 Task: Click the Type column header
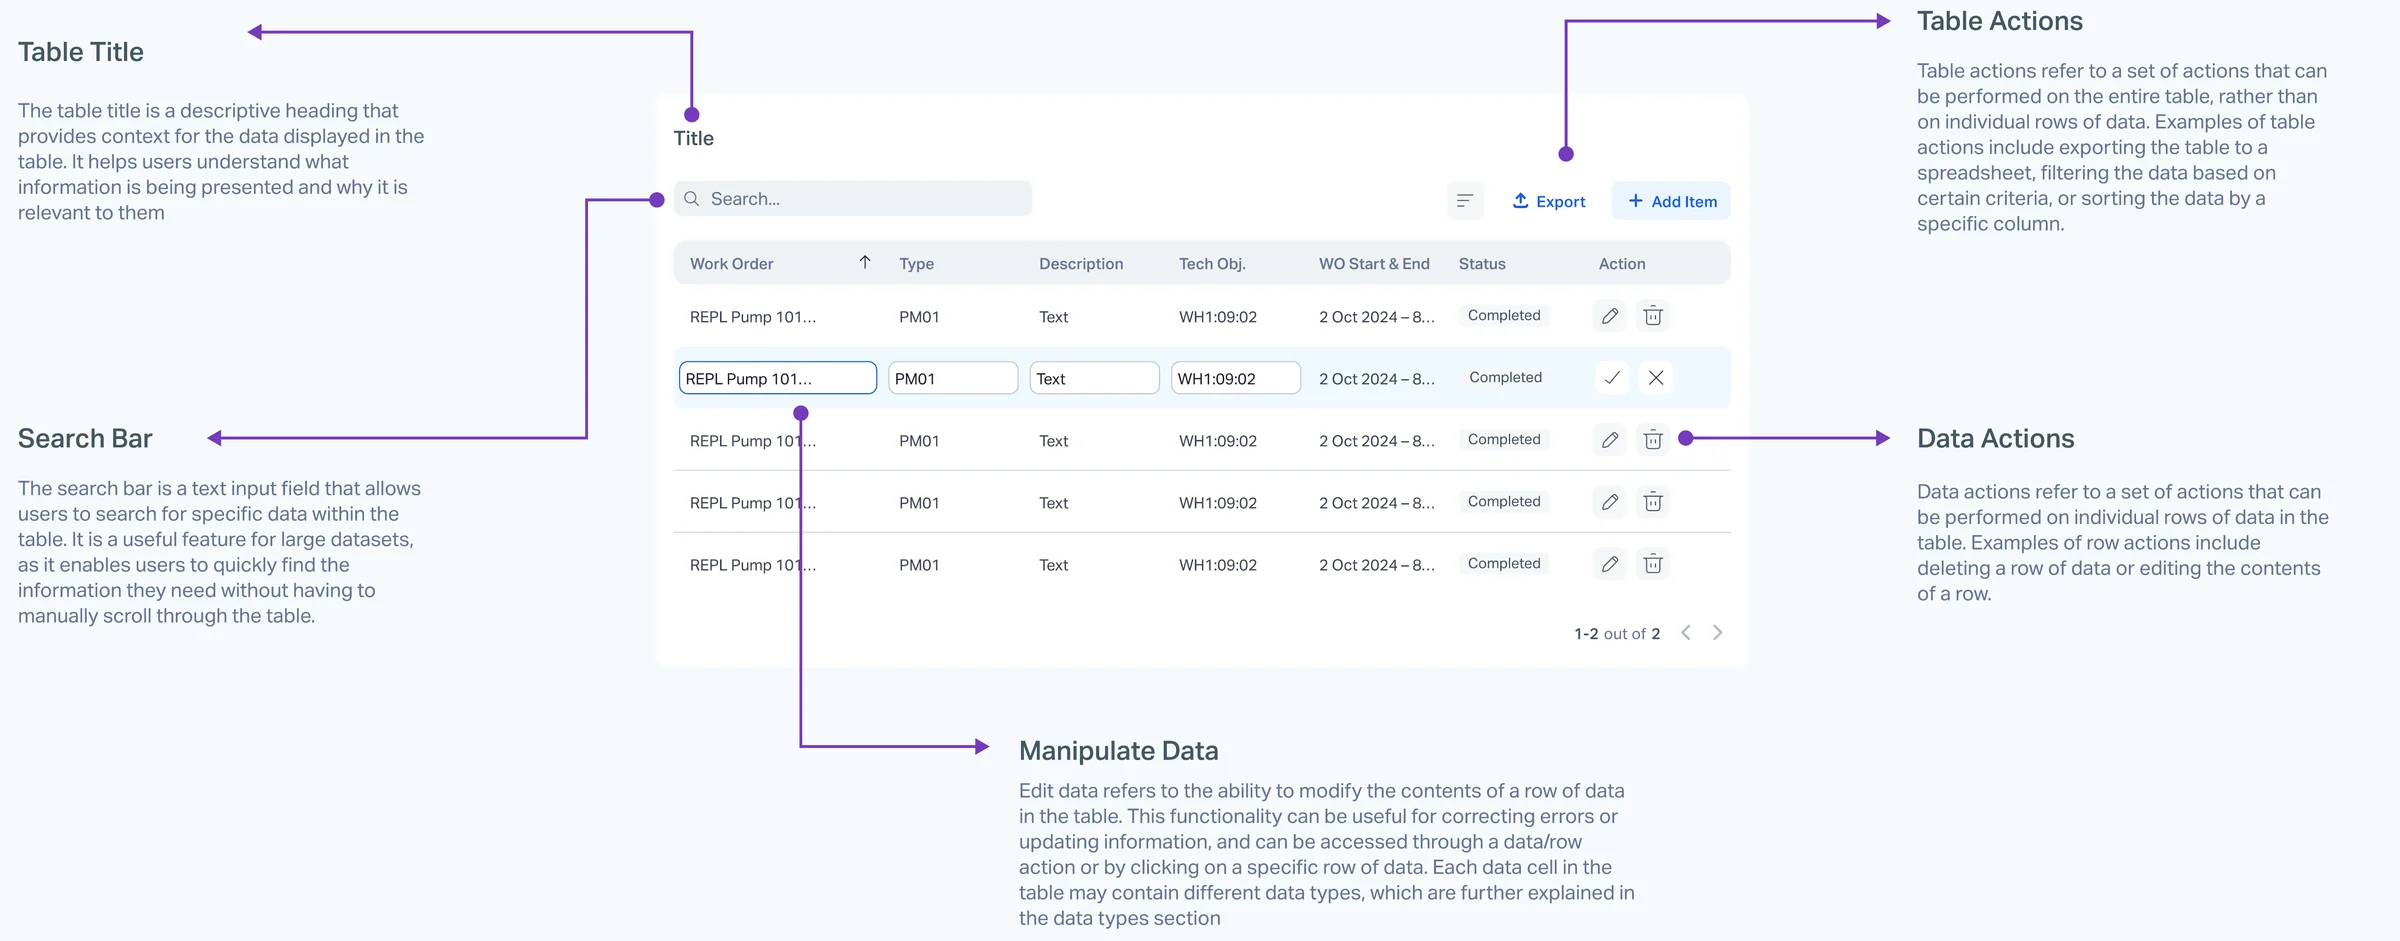[916, 264]
